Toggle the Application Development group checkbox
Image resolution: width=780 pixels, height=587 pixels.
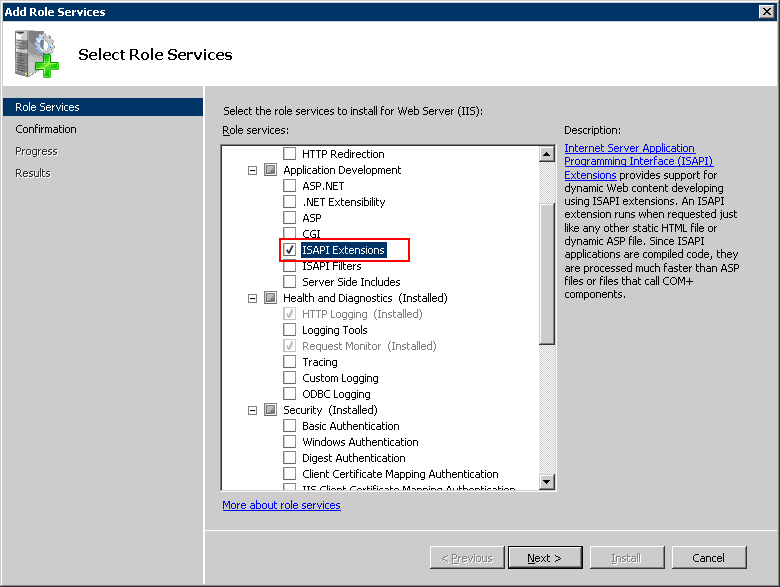point(270,170)
